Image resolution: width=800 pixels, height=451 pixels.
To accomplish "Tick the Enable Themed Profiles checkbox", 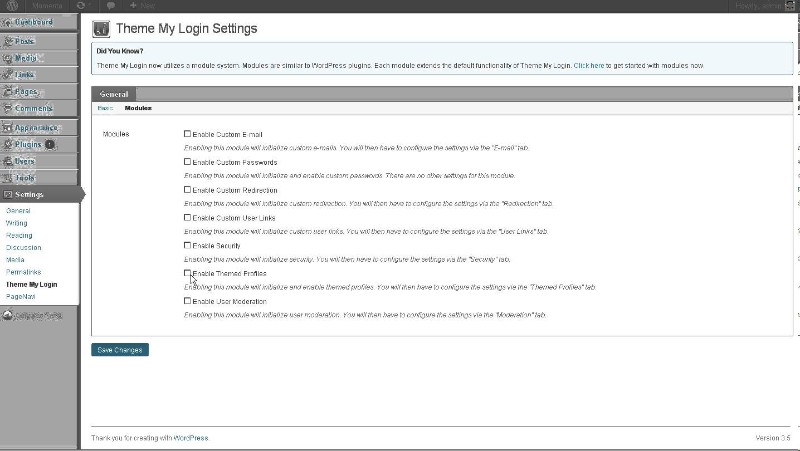I will click(187, 273).
